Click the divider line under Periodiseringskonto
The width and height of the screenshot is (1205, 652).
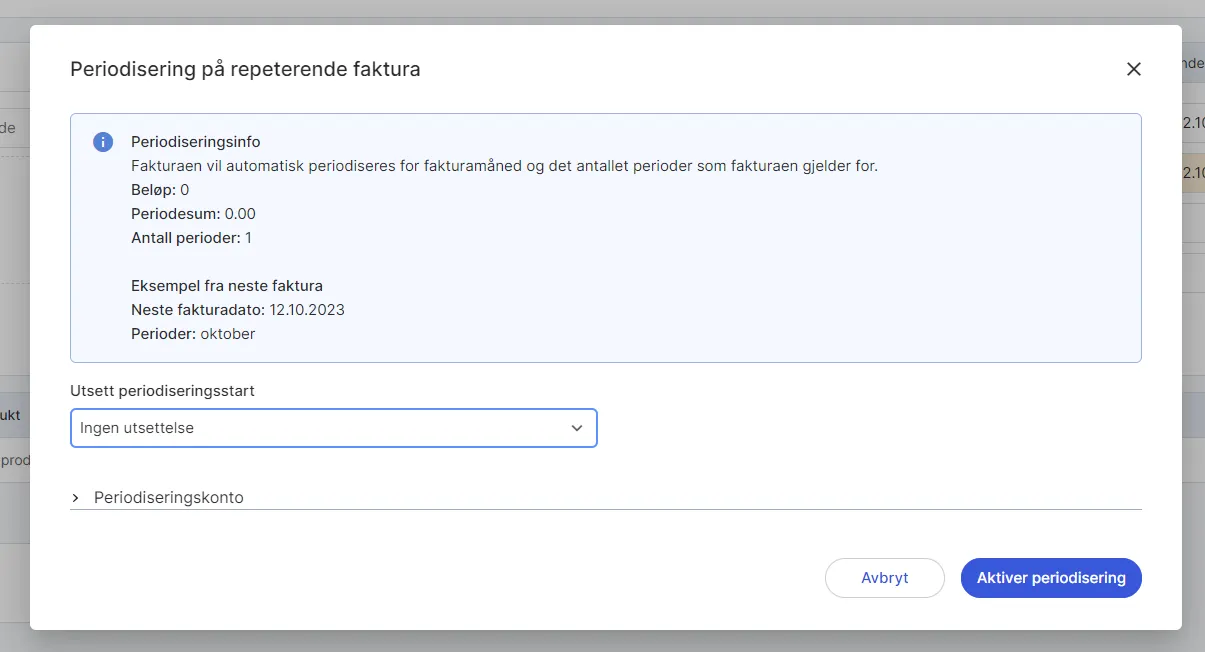pos(605,509)
